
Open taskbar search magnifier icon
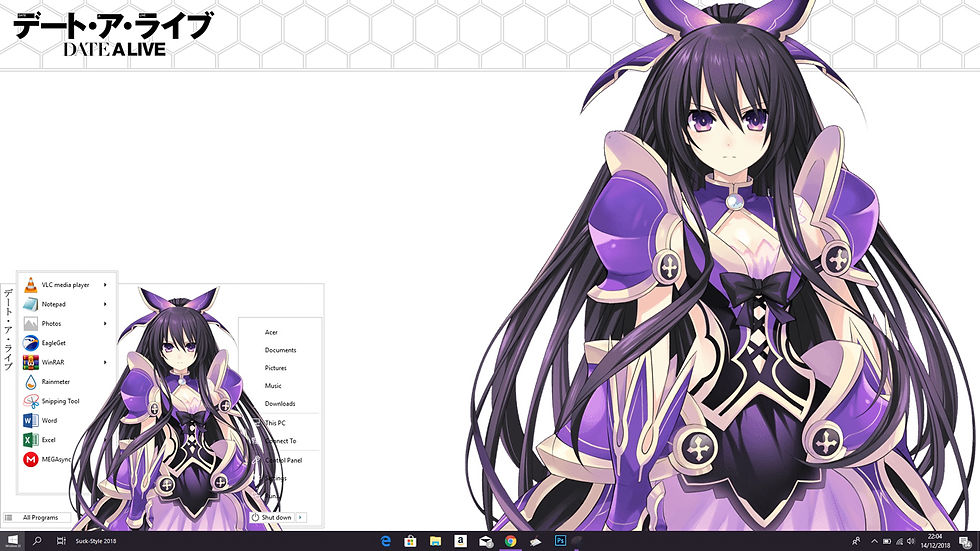37,541
